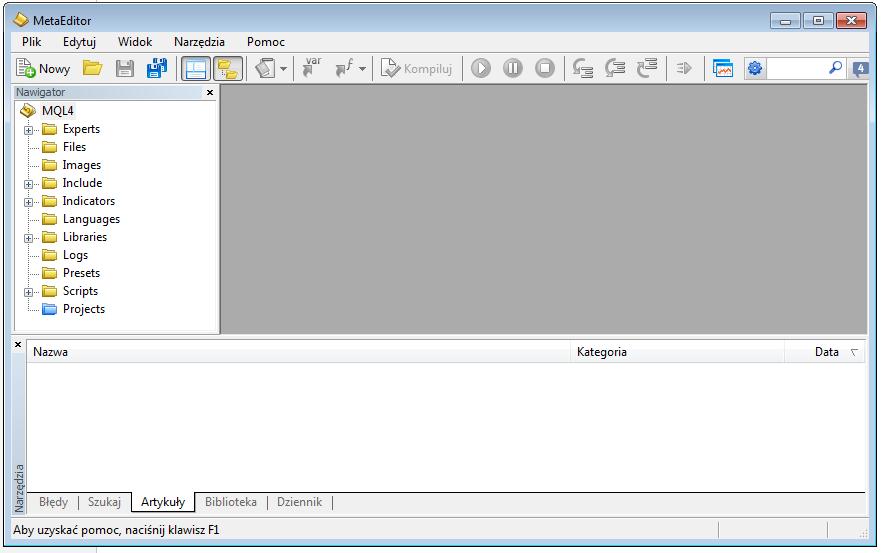Click the magnifier search icon
This screenshot has height=553, width=881.
[x=835, y=67]
